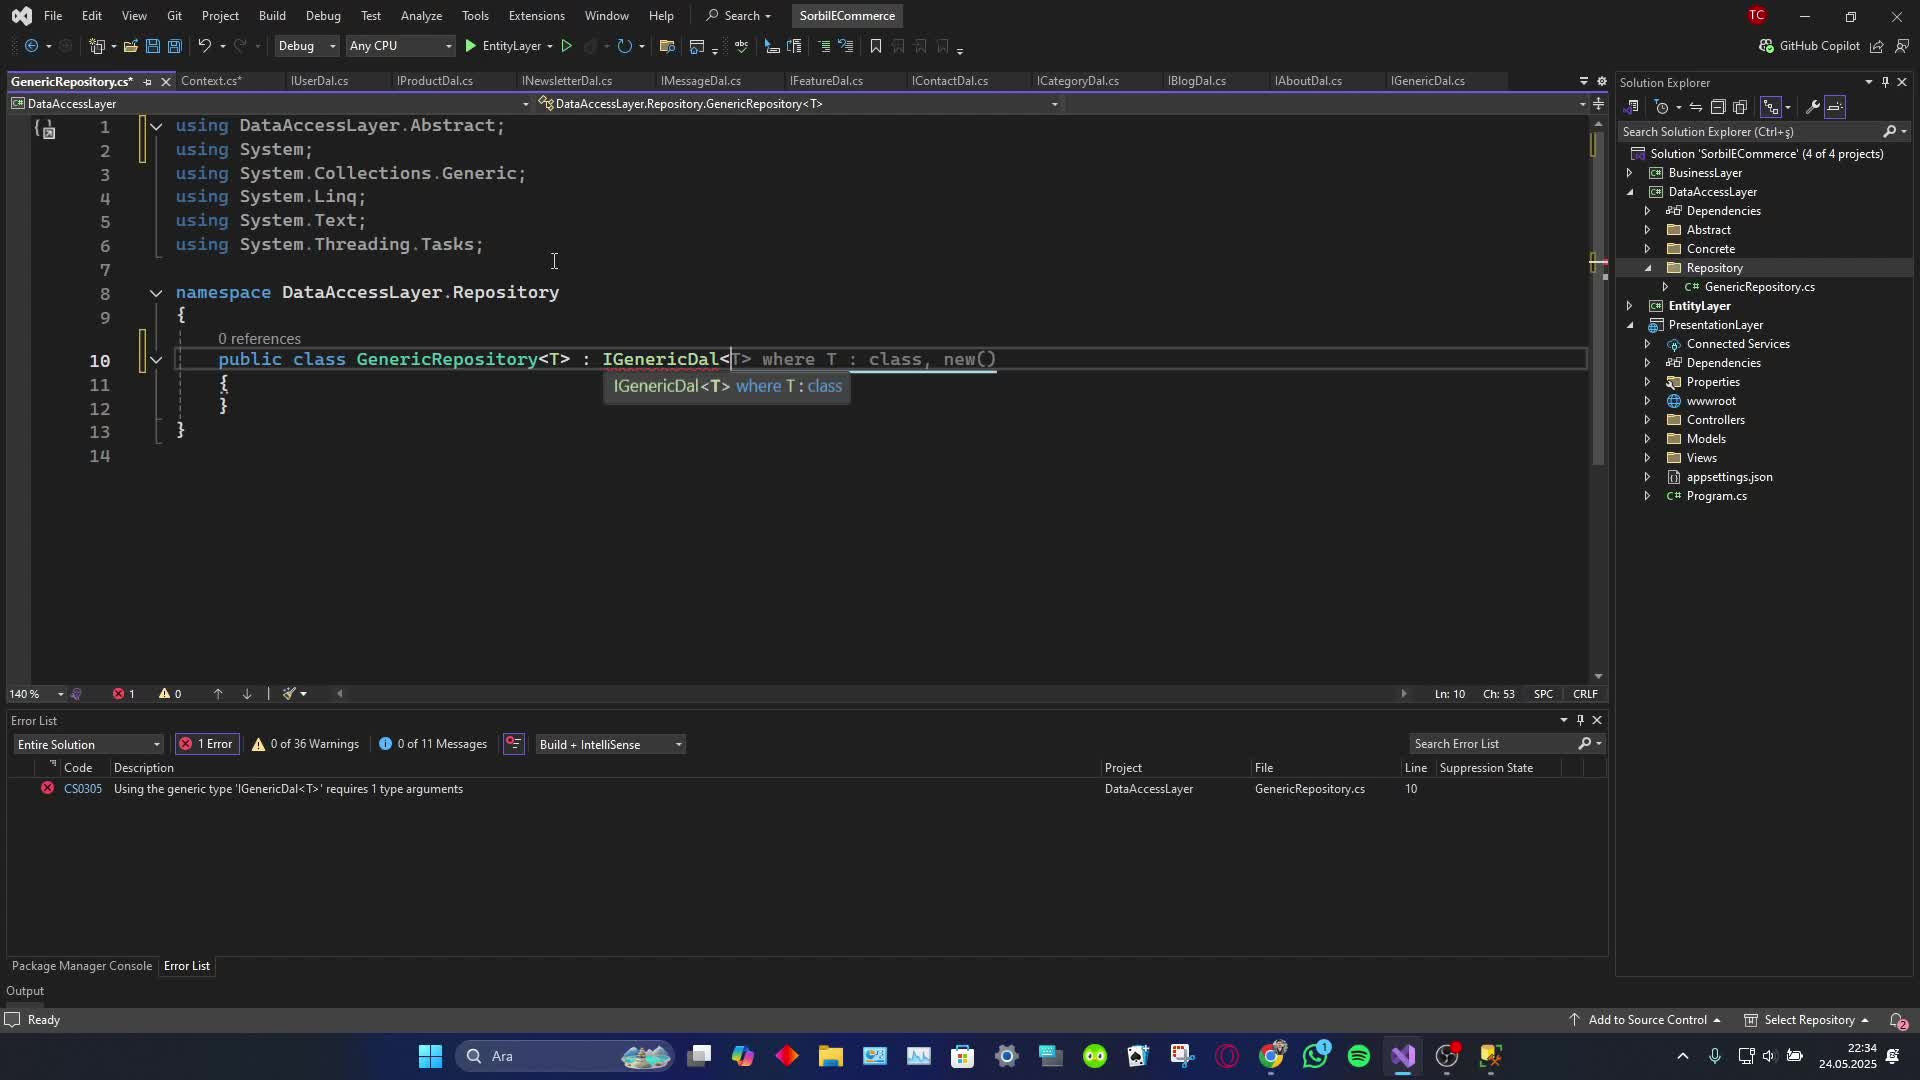Toggle nested files view in Solution Explorer
The width and height of the screenshot is (1920, 1080).
point(1770,107)
